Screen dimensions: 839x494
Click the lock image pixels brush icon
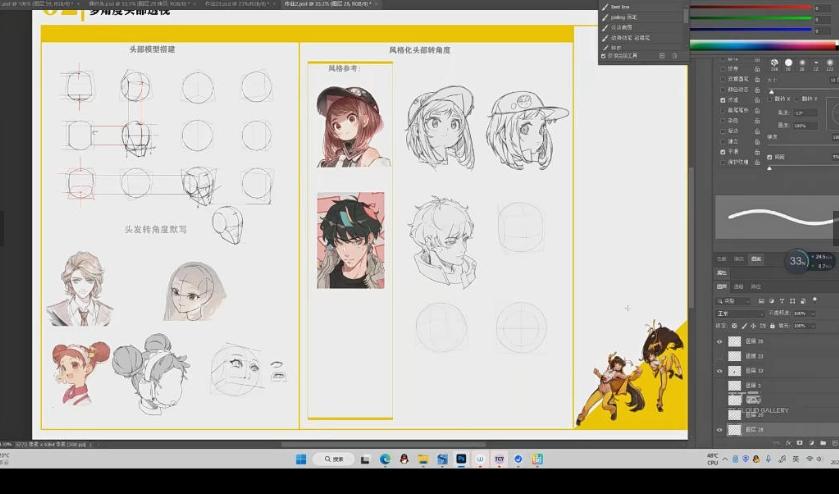[x=746, y=326]
